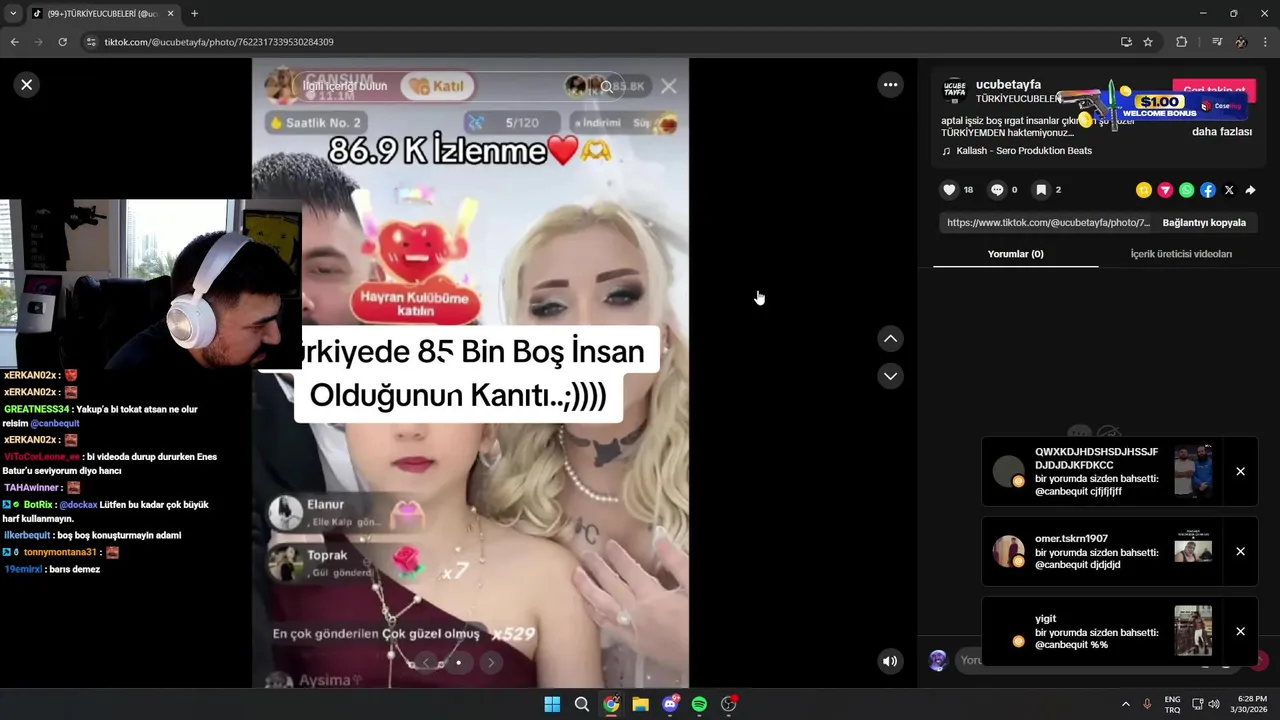Open ucubetayfa profile name
This screenshot has width=1280, height=720.
(1008, 85)
